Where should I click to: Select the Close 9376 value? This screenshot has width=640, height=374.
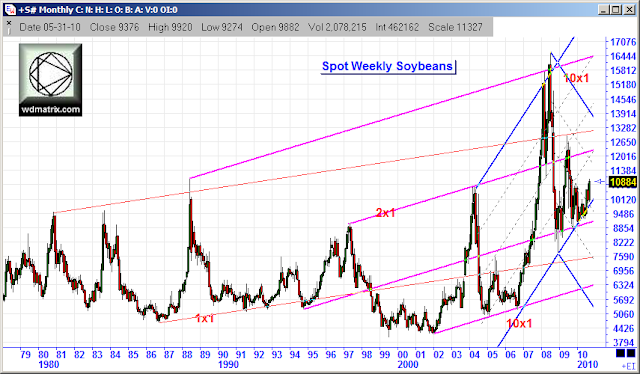(x=114, y=27)
